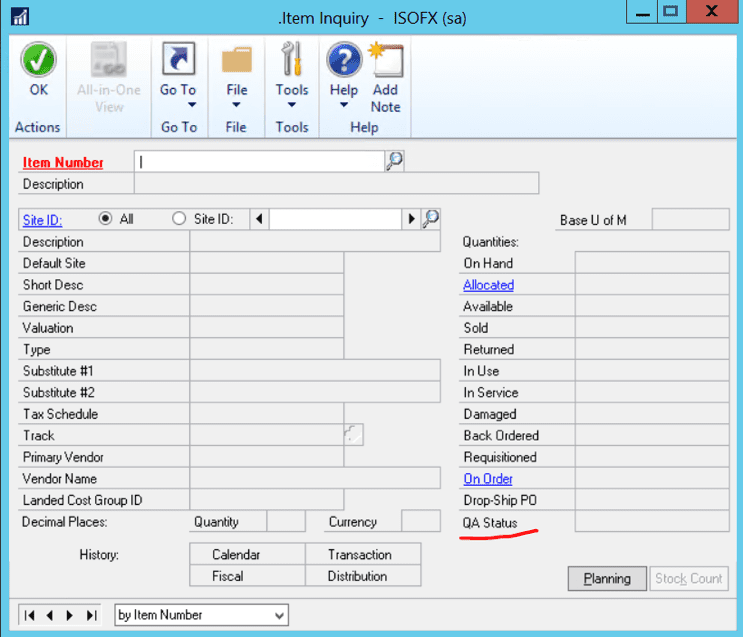The image size is (743, 637).
Task: Go to the next site with the right arrow
Action: click(410, 219)
